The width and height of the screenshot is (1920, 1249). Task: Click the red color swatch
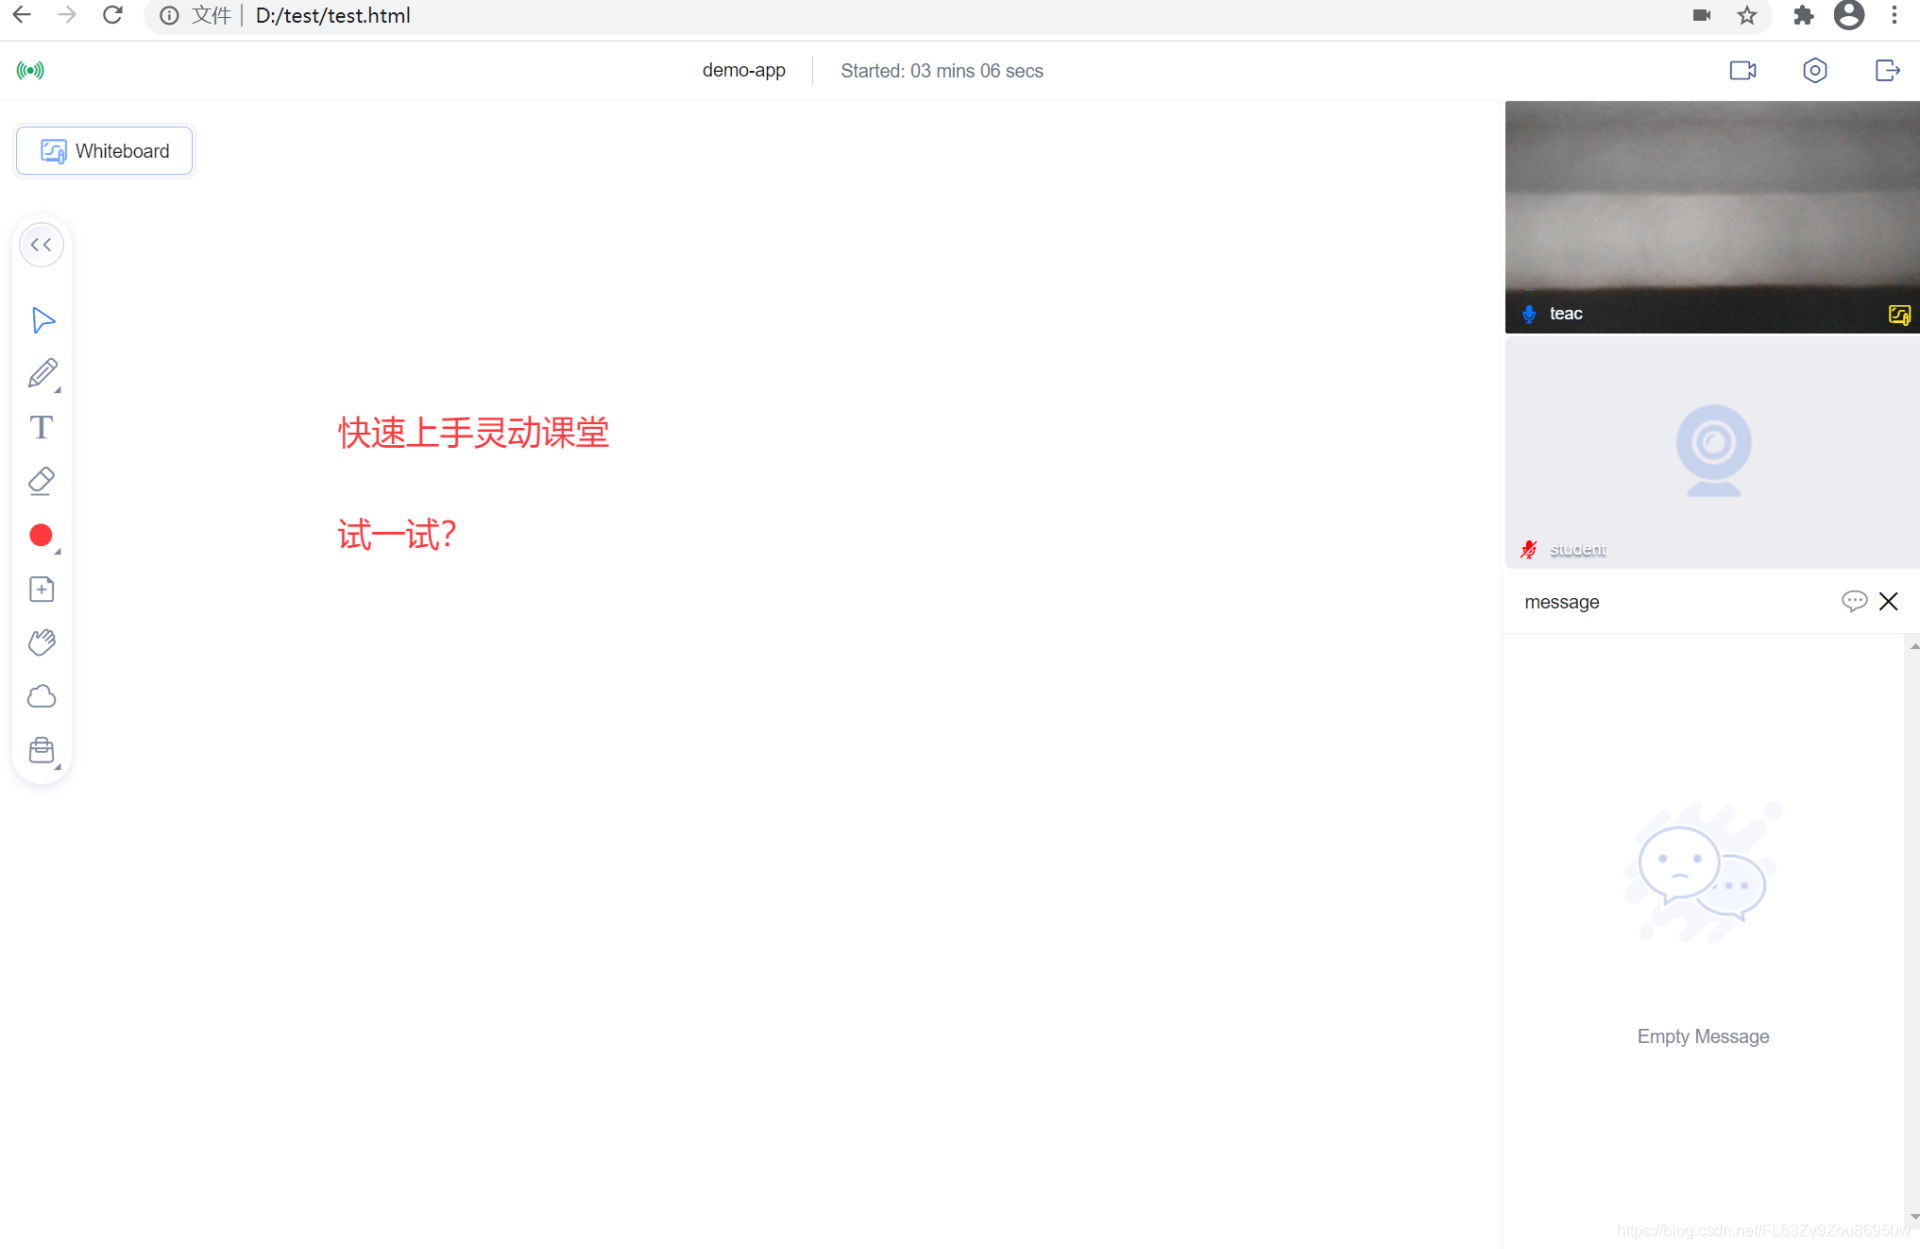pyautogui.click(x=41, y=535)
